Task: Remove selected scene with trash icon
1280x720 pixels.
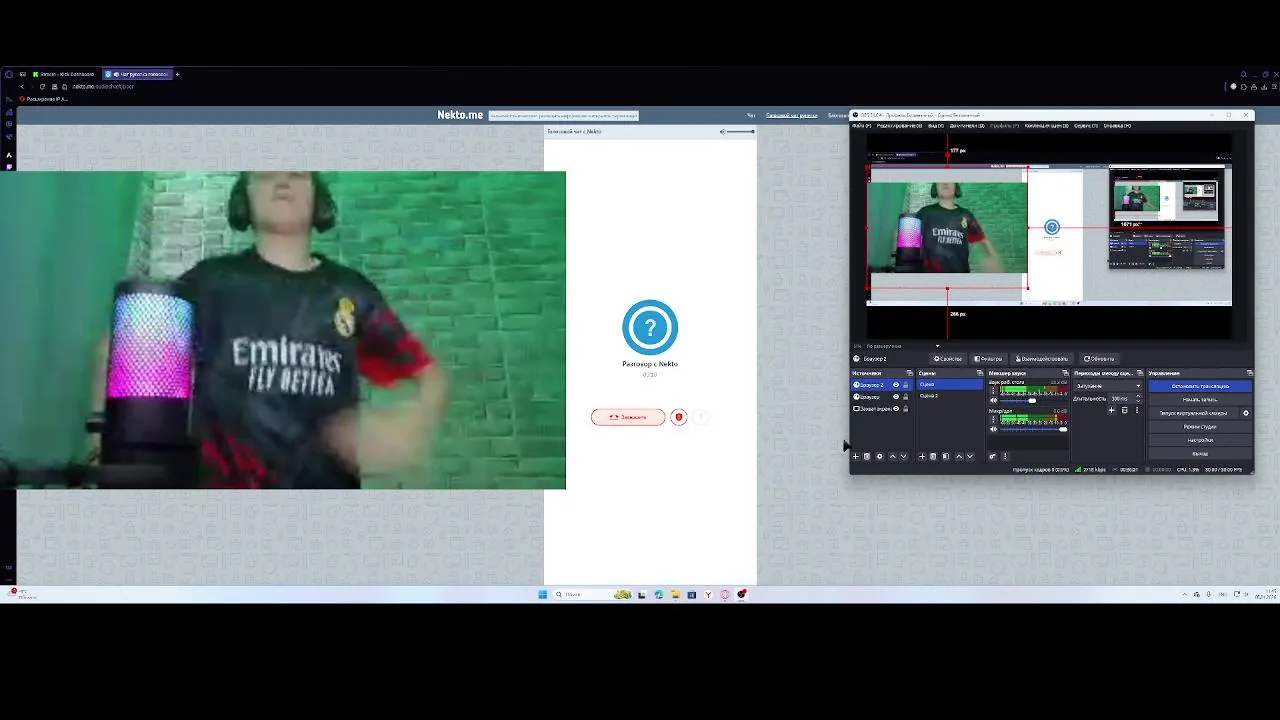Action: 933,457
